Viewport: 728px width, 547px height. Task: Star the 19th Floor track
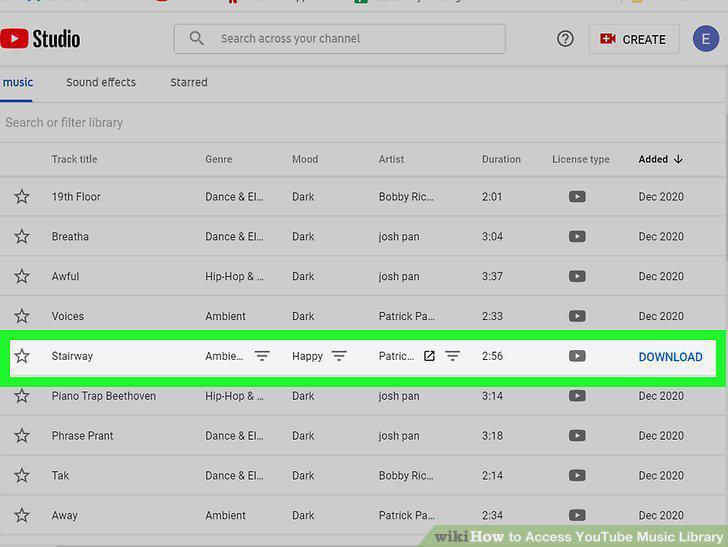click(x=22, y=196)
